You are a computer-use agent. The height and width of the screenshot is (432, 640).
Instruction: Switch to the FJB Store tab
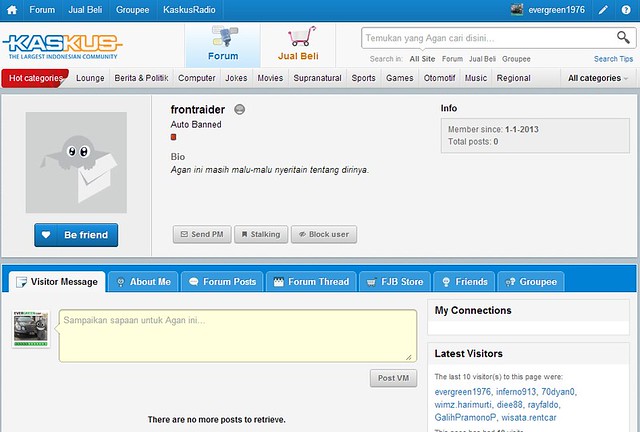395,282
